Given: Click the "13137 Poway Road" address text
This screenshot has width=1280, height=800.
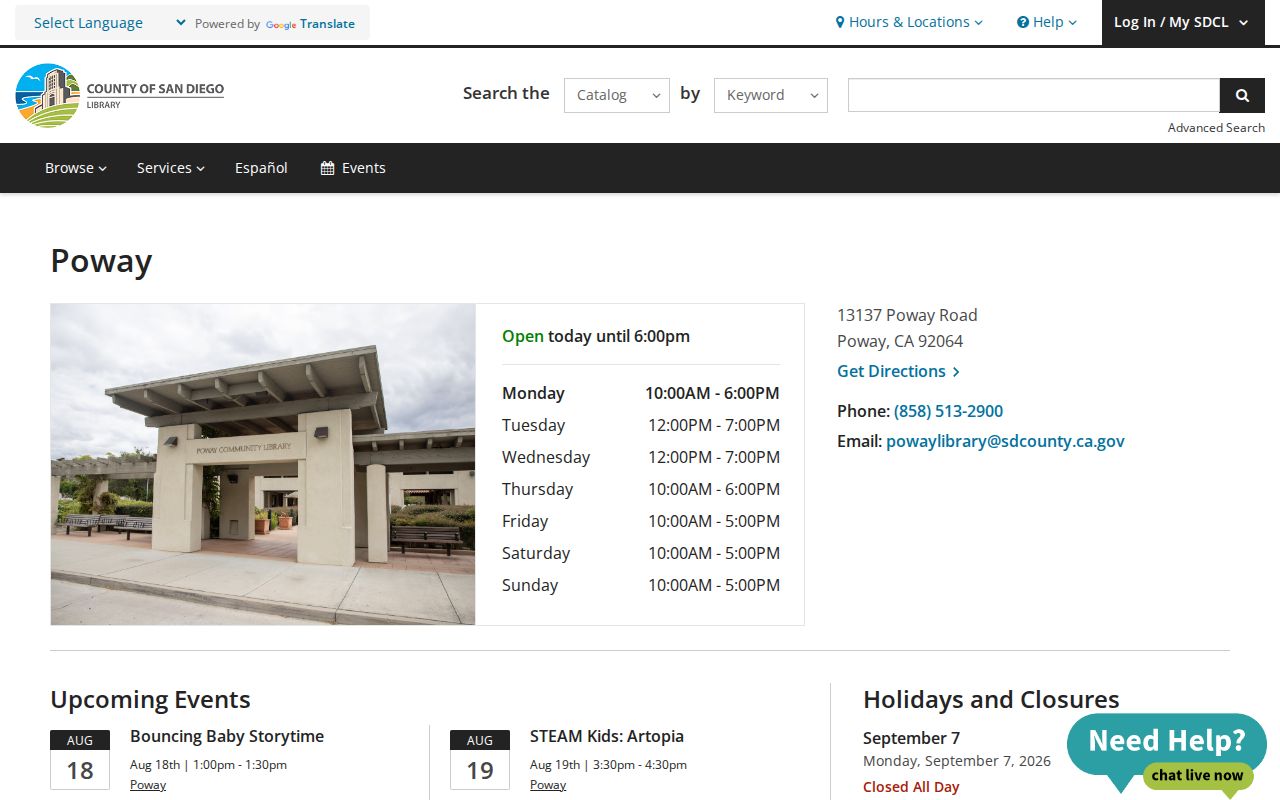Looking at the screenshot, I should point(907,315).
